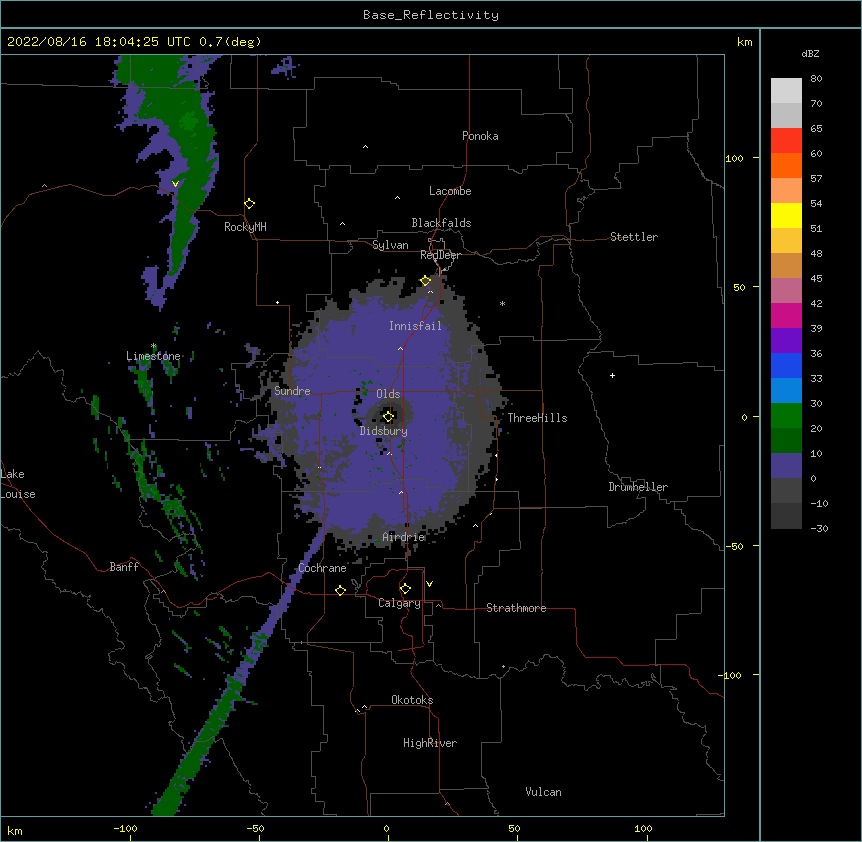The image size is (862, 842).
Task: Click the RedDeer city label
Action: click(x=440, y=255)
